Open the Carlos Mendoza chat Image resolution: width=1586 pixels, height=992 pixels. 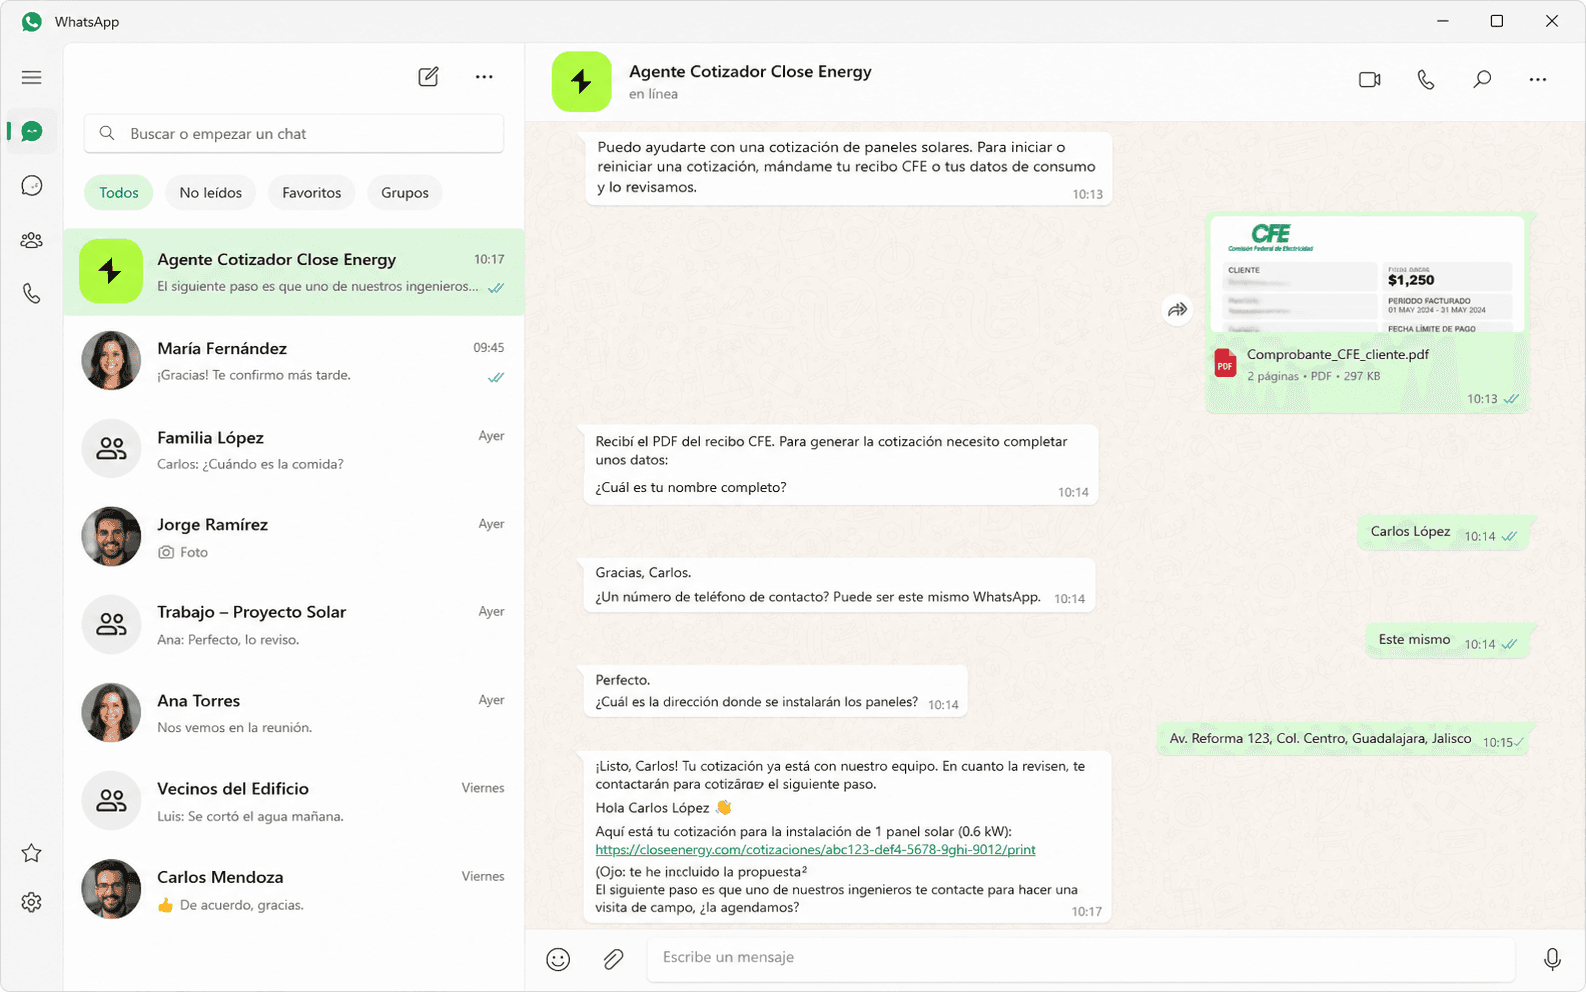coord(294,889)
